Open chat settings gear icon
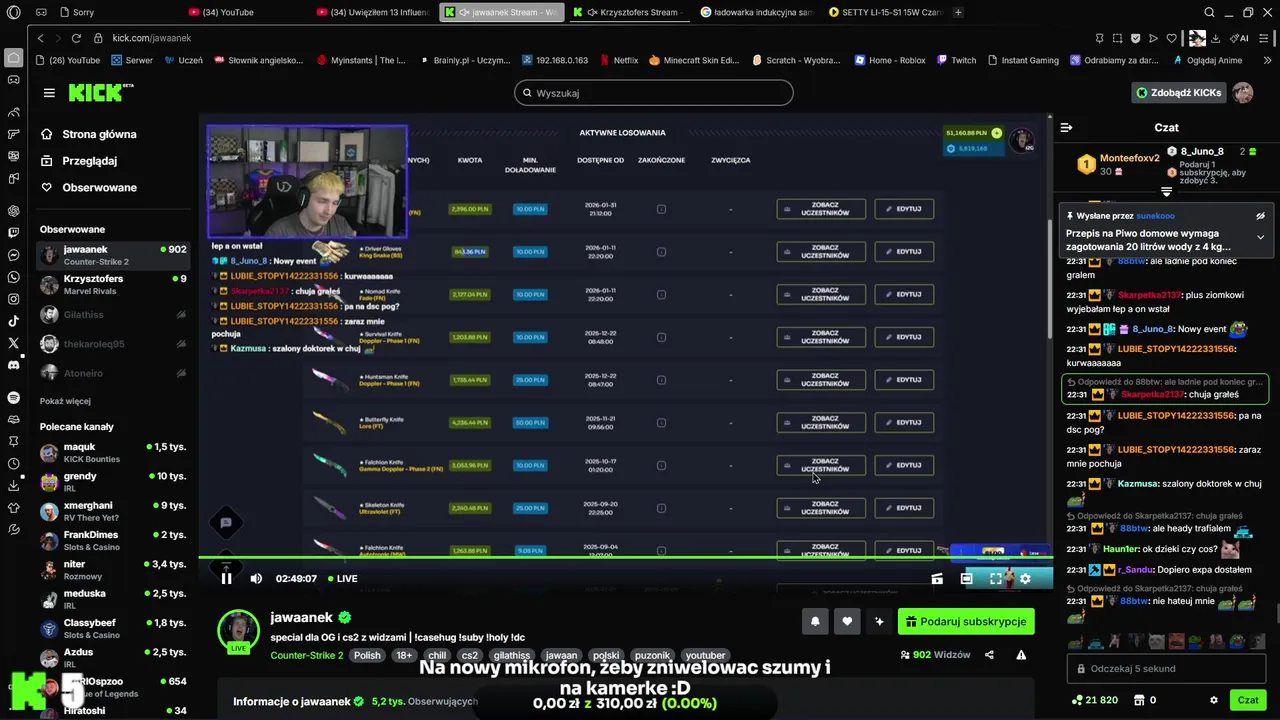This screenshot has width=1280, height=720. [1214, 700]
